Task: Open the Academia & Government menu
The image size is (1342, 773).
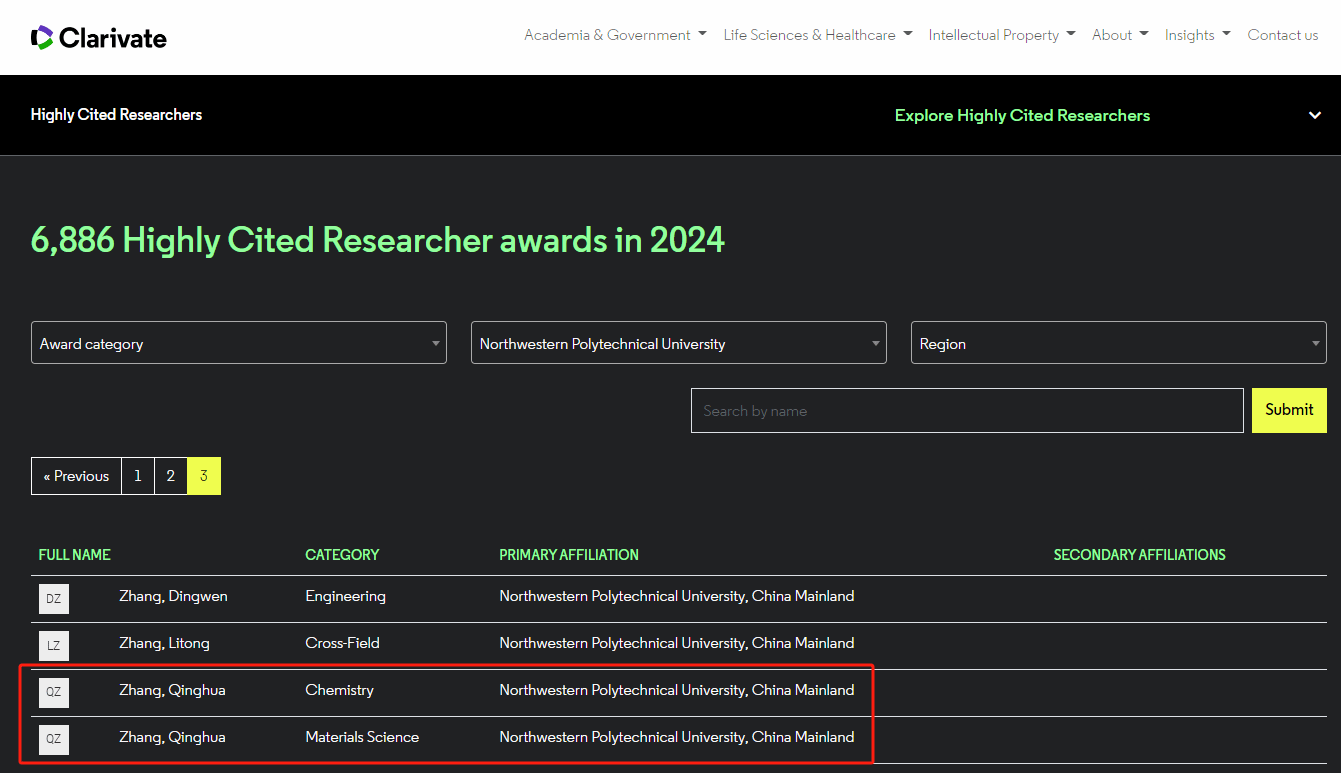Action: (615, 35)
